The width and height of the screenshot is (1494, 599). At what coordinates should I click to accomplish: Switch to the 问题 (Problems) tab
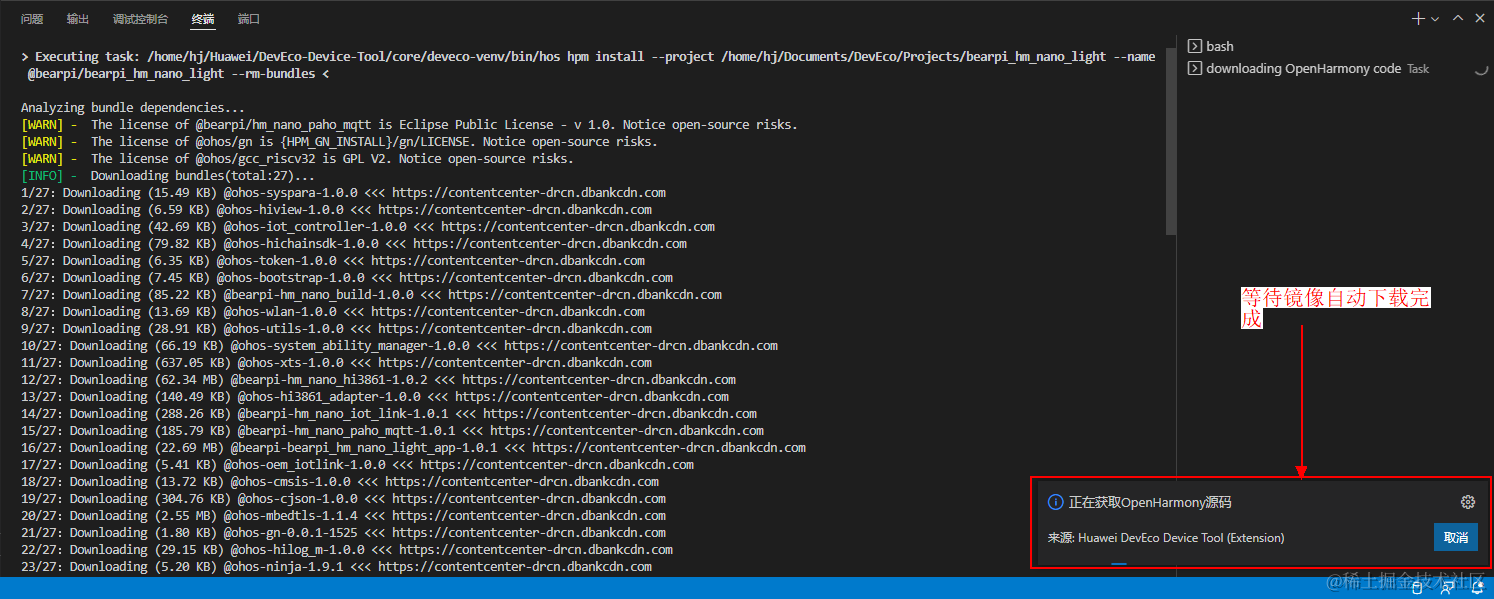pyautogui.click(x=32, y=19)
